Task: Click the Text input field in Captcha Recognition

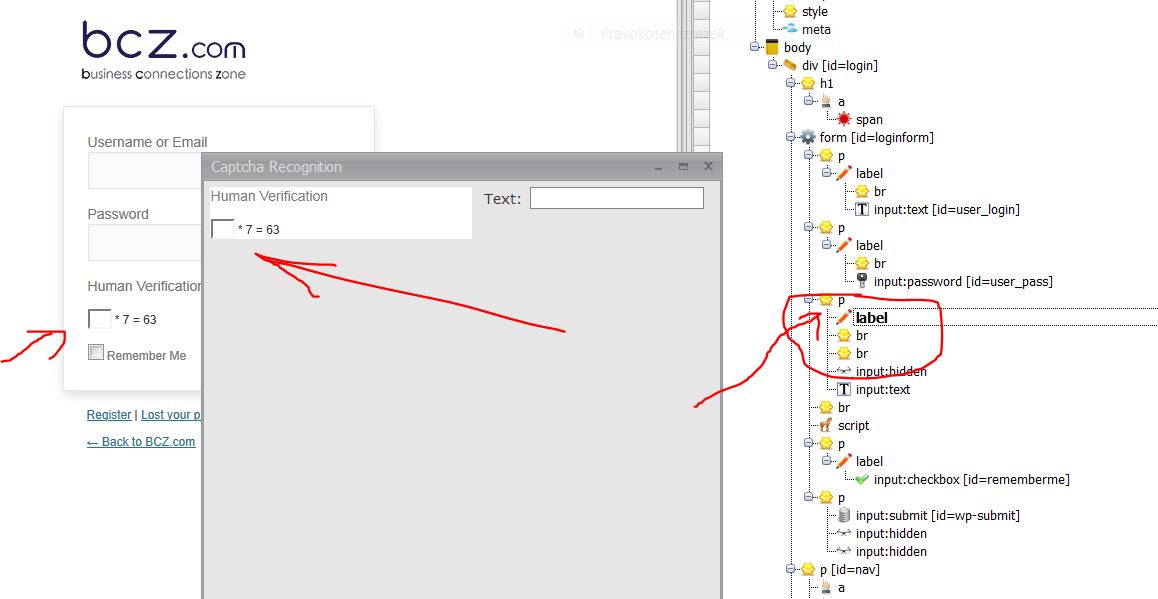Action: (617, 198)
